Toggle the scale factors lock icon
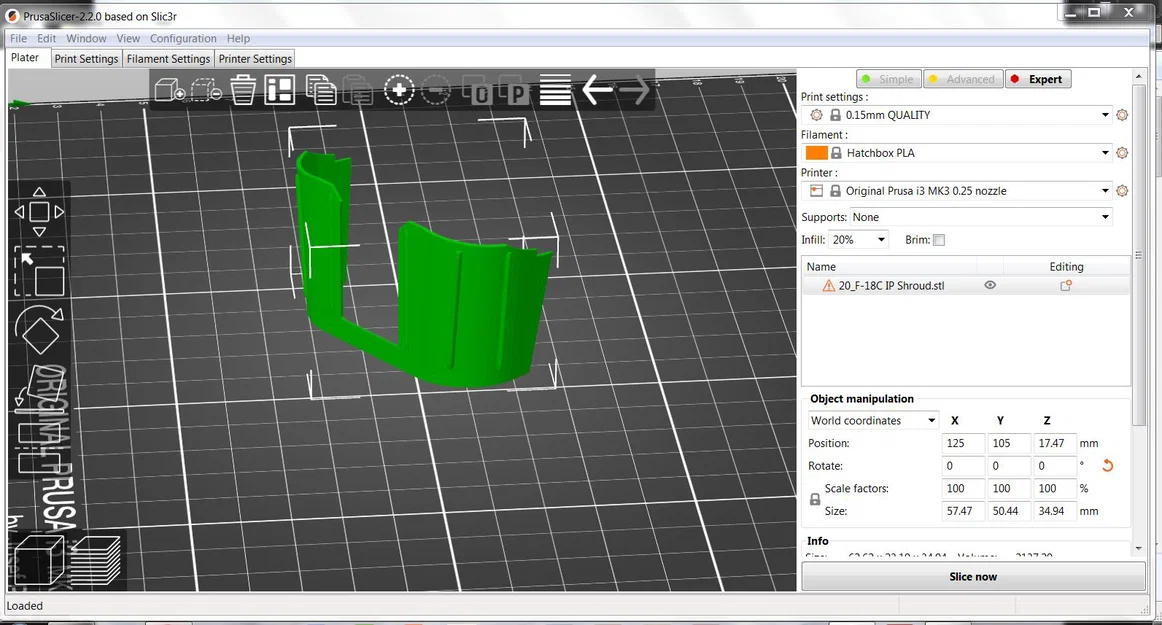Image resolution: width=1162 pixels, height=625 pixels. [x=814, y=500]
